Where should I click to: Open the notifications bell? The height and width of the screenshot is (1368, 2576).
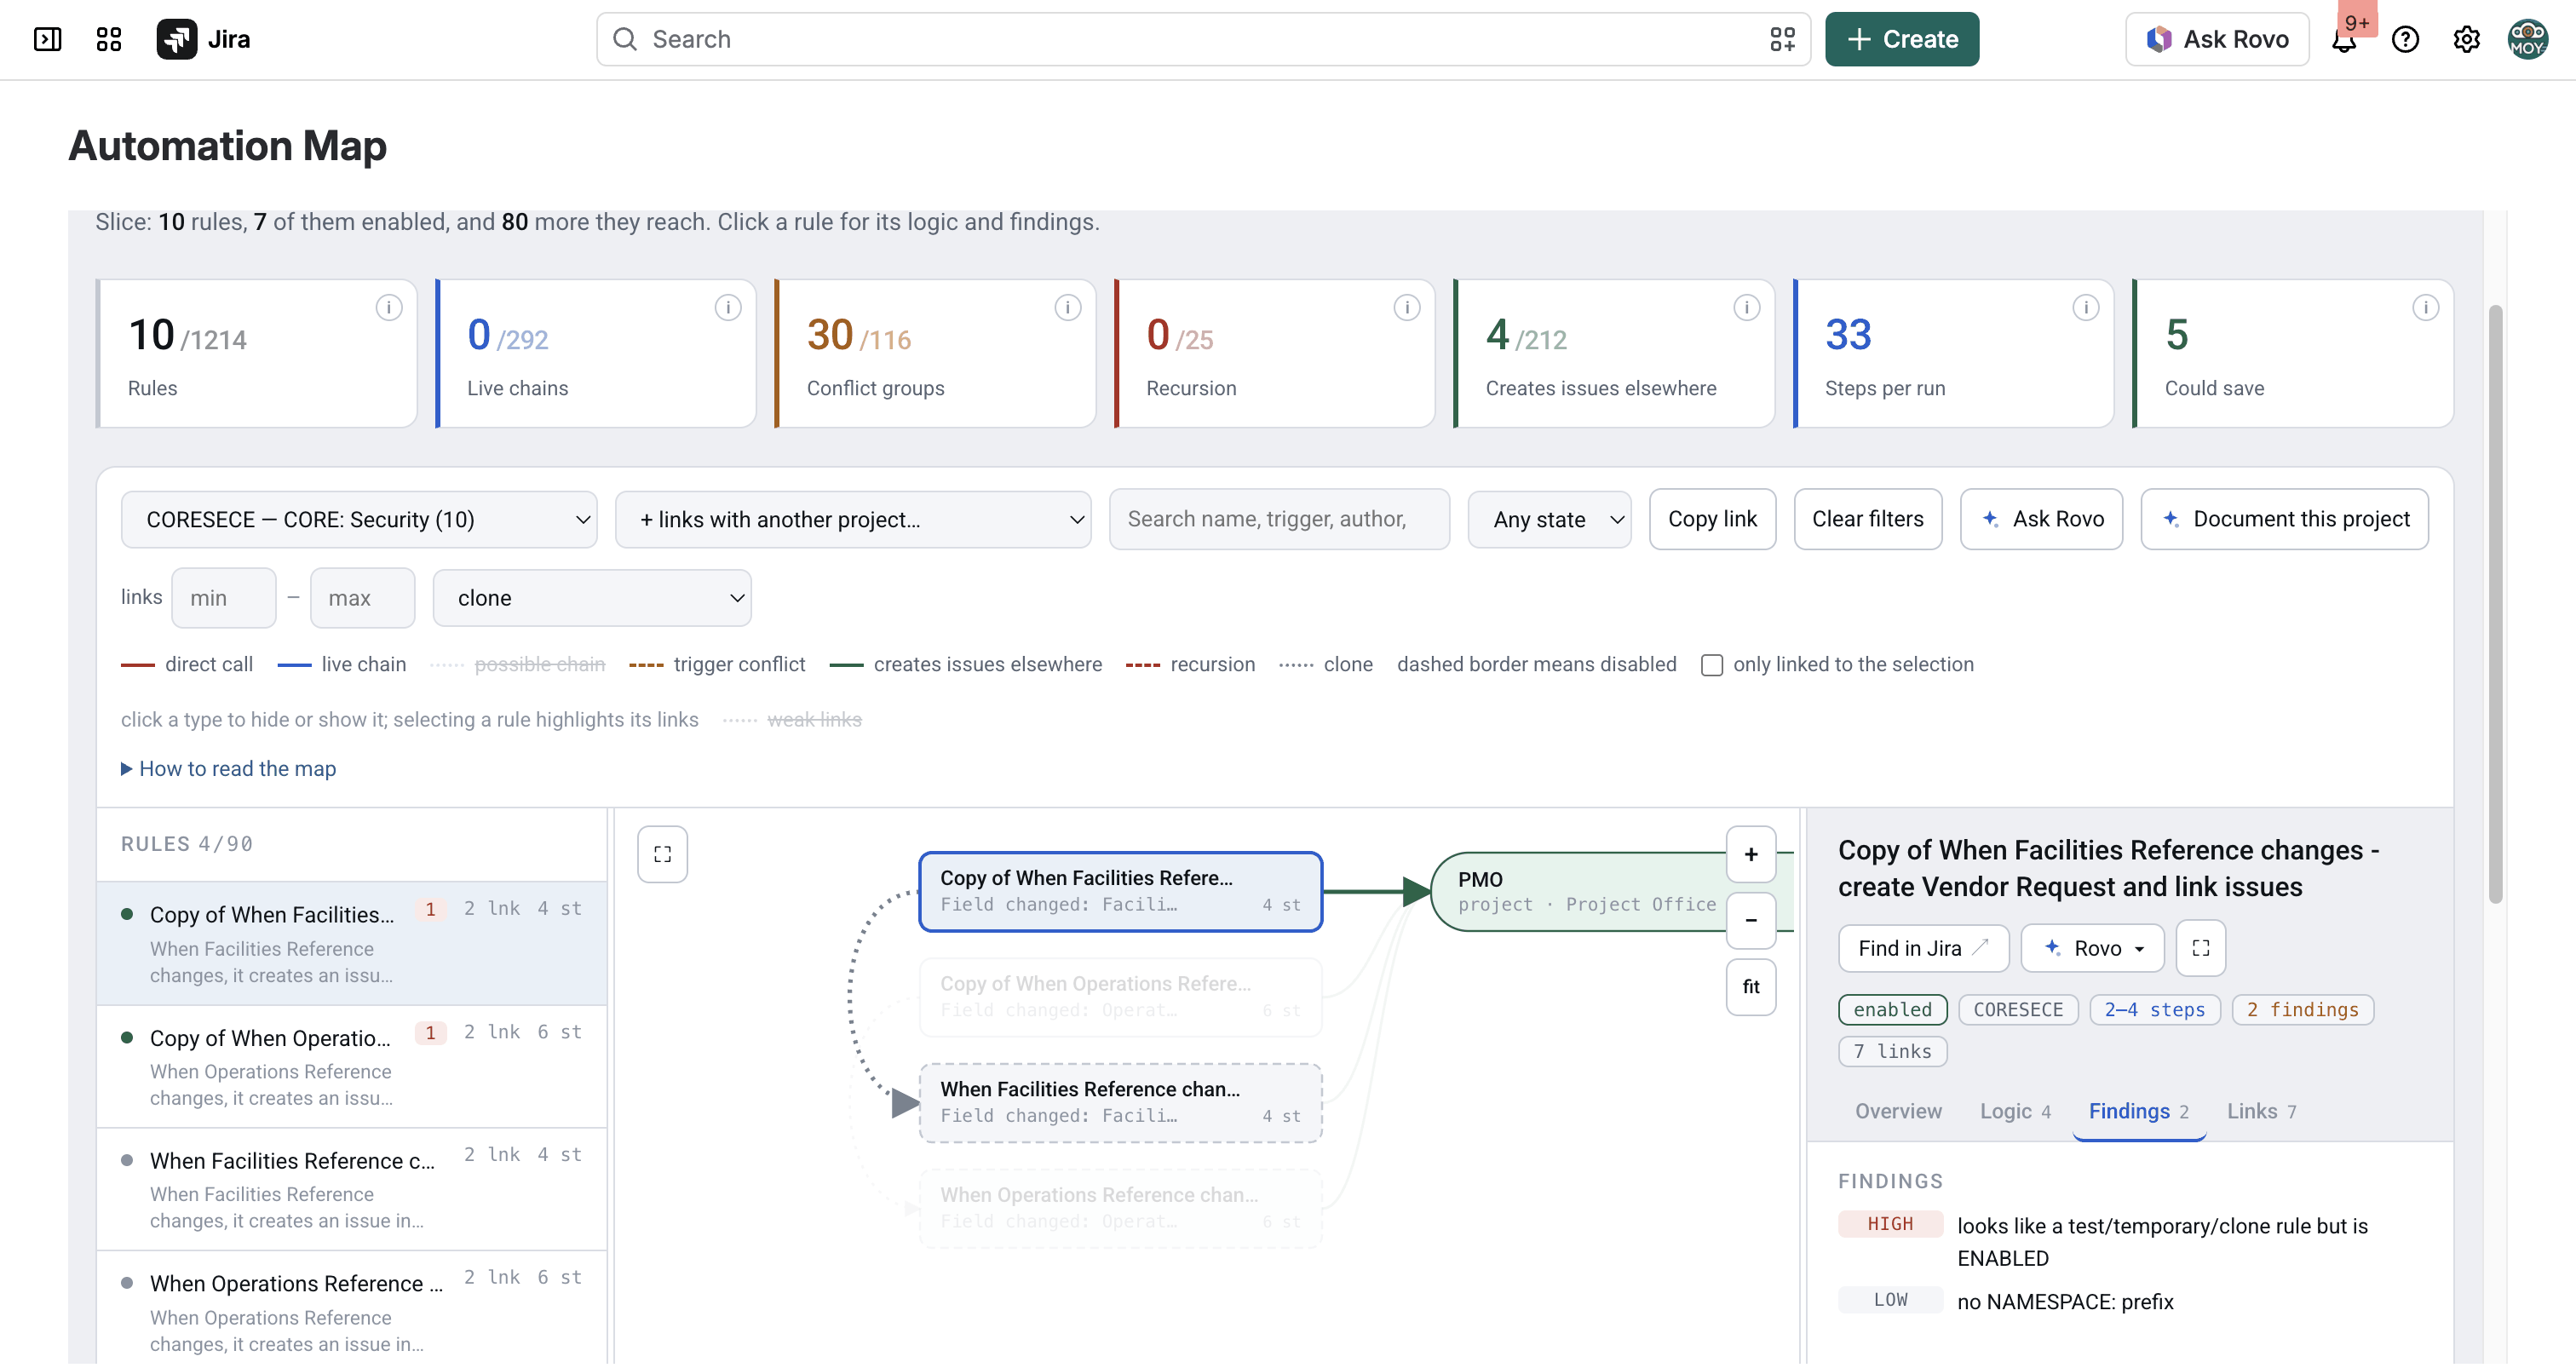(2344, 39)
